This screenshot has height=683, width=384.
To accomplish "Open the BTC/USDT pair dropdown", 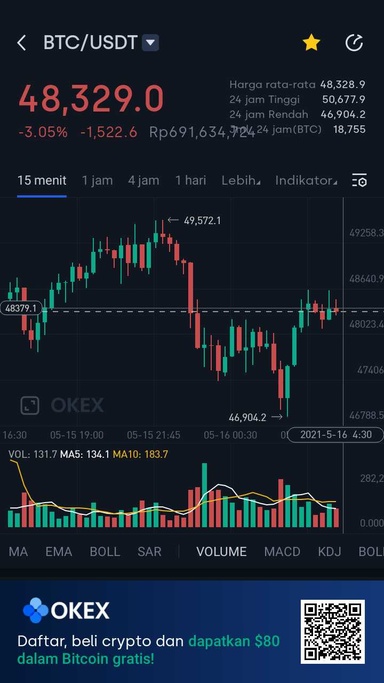I will (x=150, y=43).
